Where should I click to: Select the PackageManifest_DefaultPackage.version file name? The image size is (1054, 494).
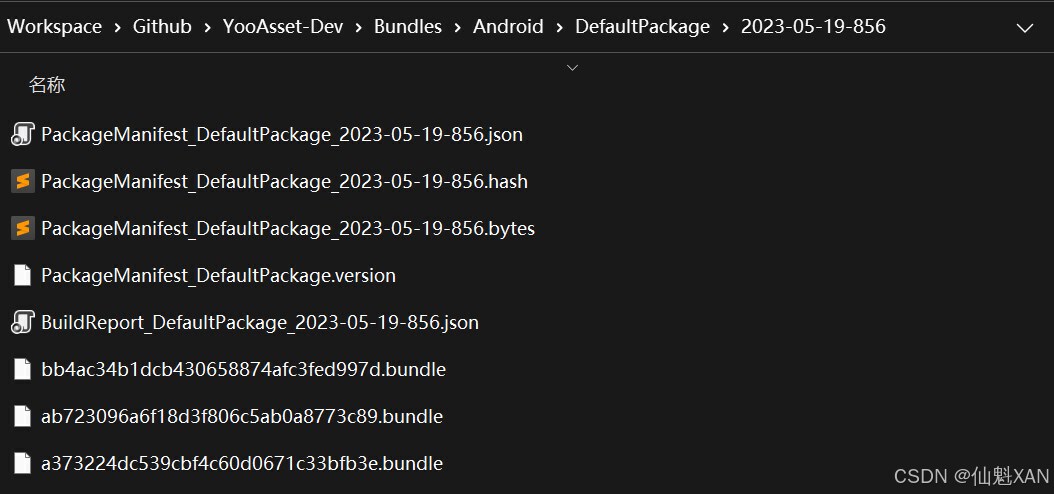(218, 275)
